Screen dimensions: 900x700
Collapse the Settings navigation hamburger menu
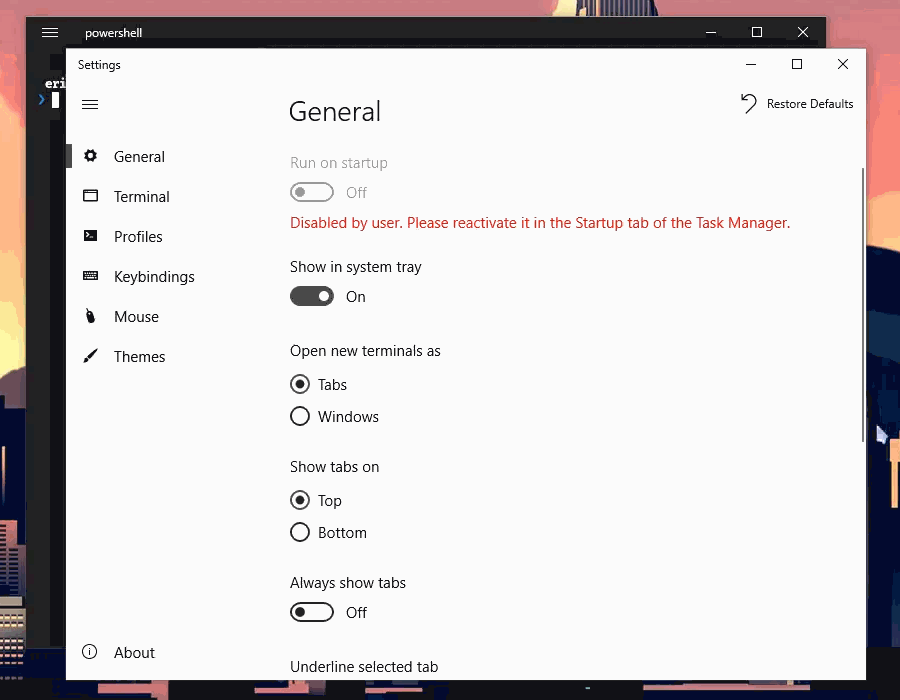click(x=90, y=104)
